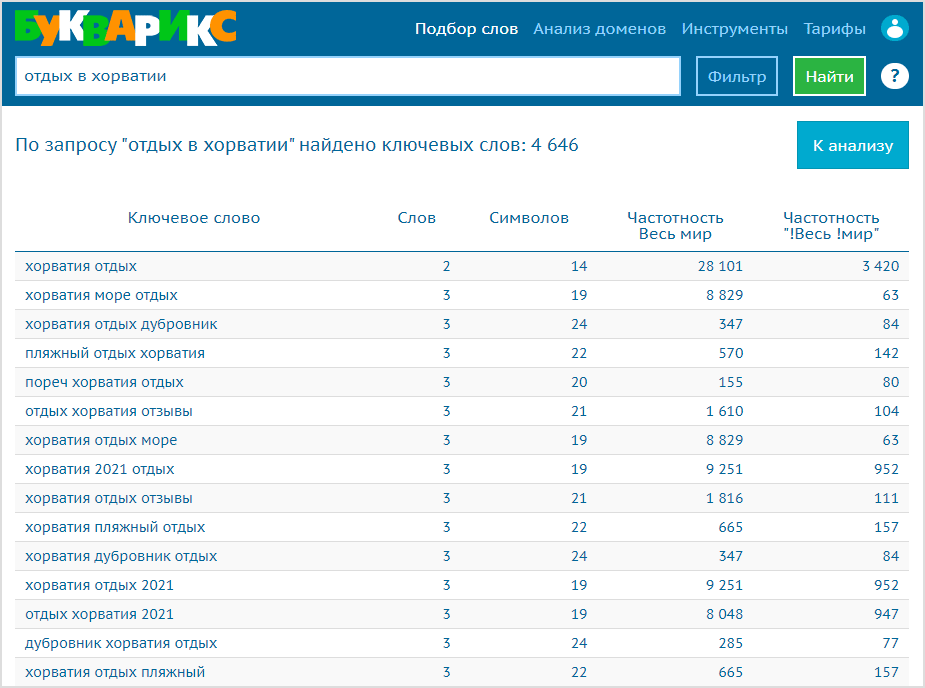Go to the Тарифы page
Screen dimensions: 925x688
coord(834,29)
